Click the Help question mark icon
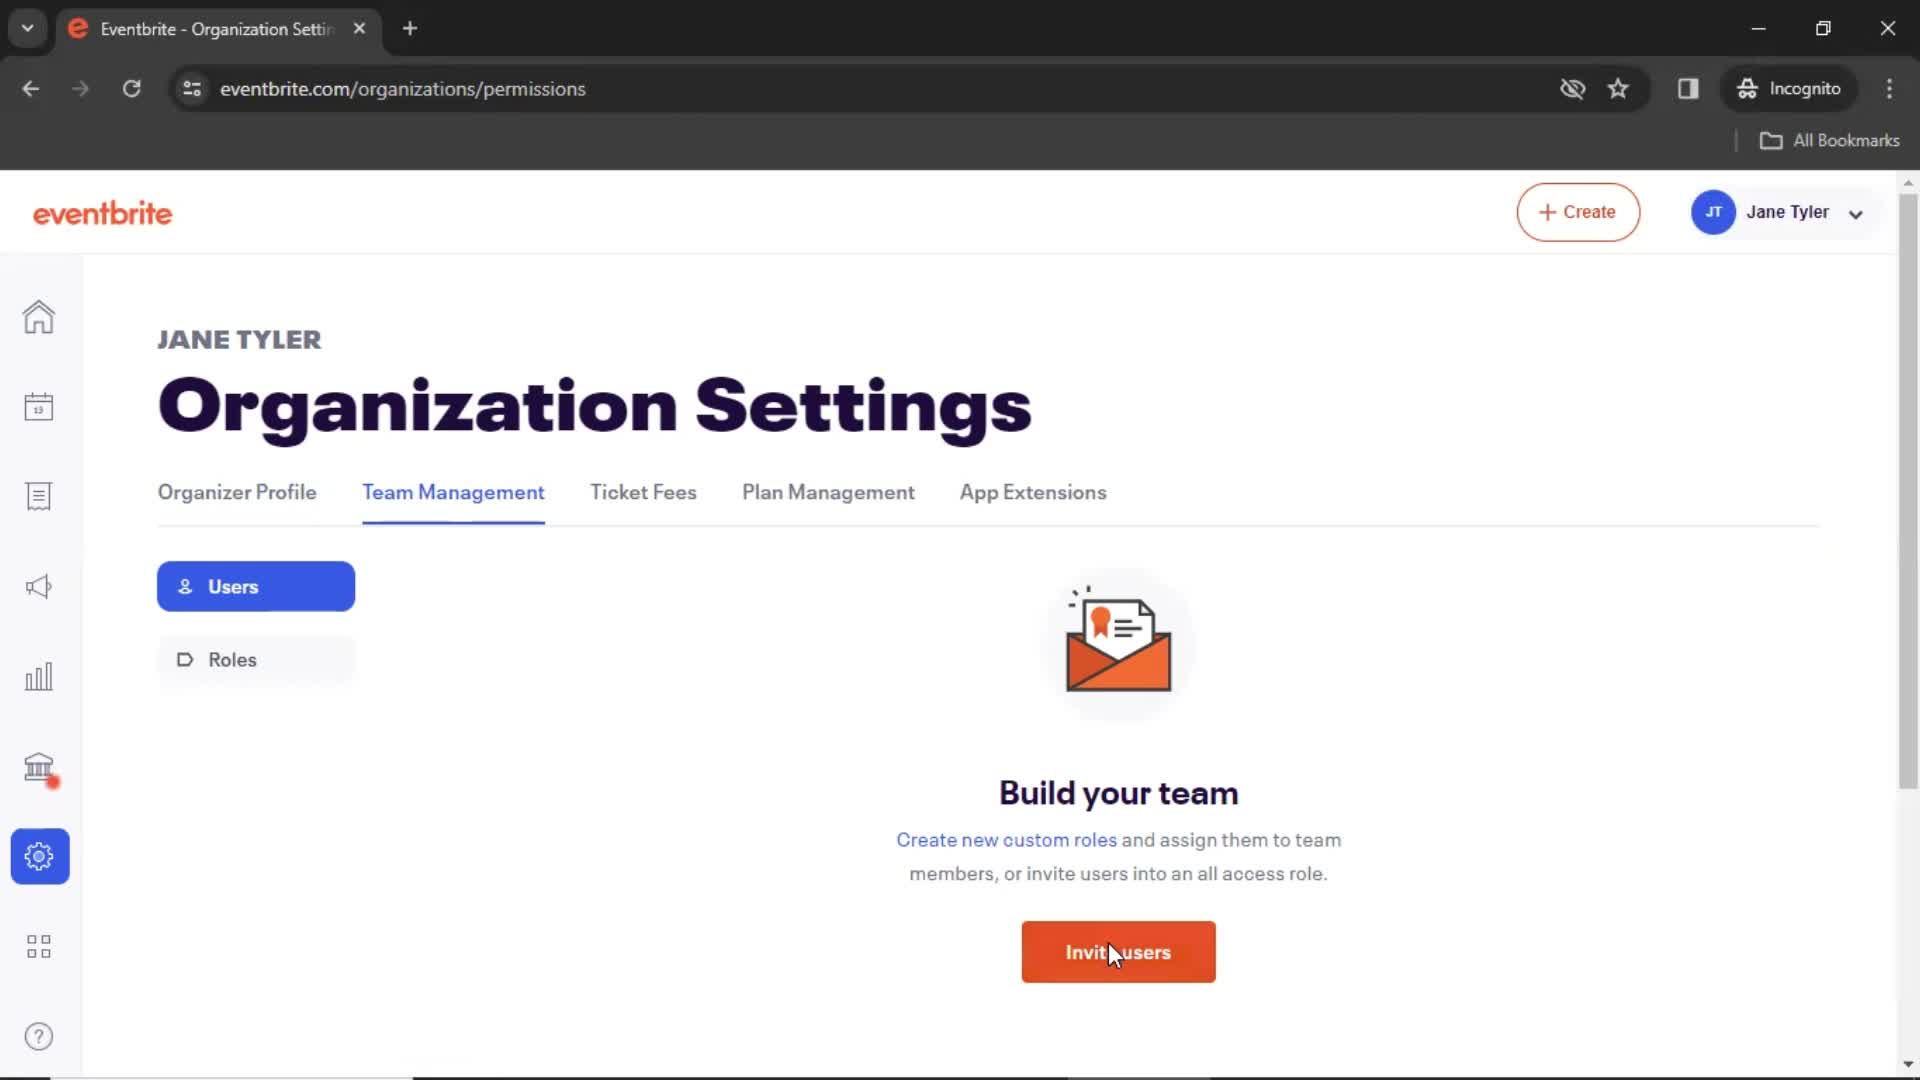Viewport: 1920px width, 1080px height. click(x=38, y=1036)
